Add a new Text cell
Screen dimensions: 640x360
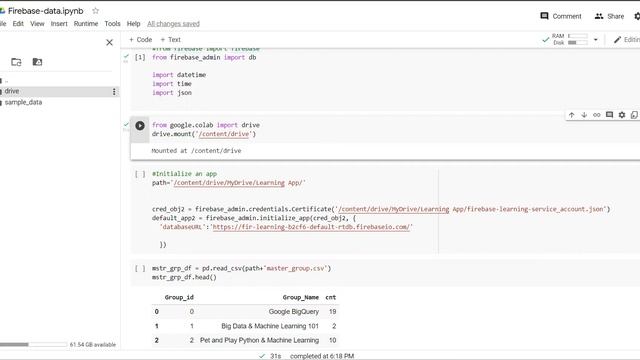[x=170, y=40]
